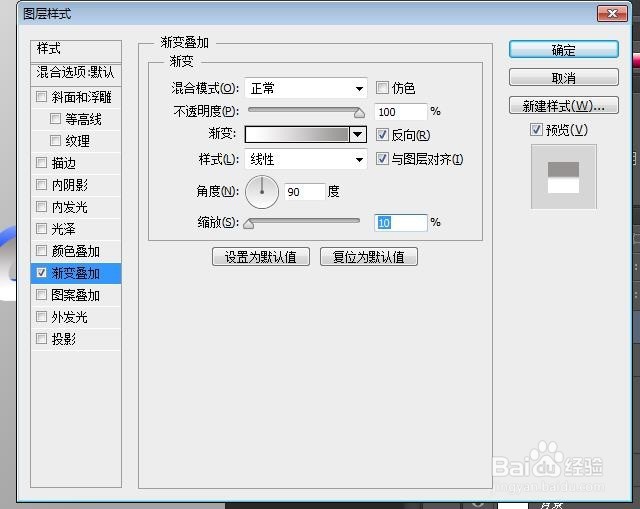Enable the 纹理 checkbox
Image resolution: width=640 pixels, height=509 pixels.
pyautogui.click(x=55, y=141)
